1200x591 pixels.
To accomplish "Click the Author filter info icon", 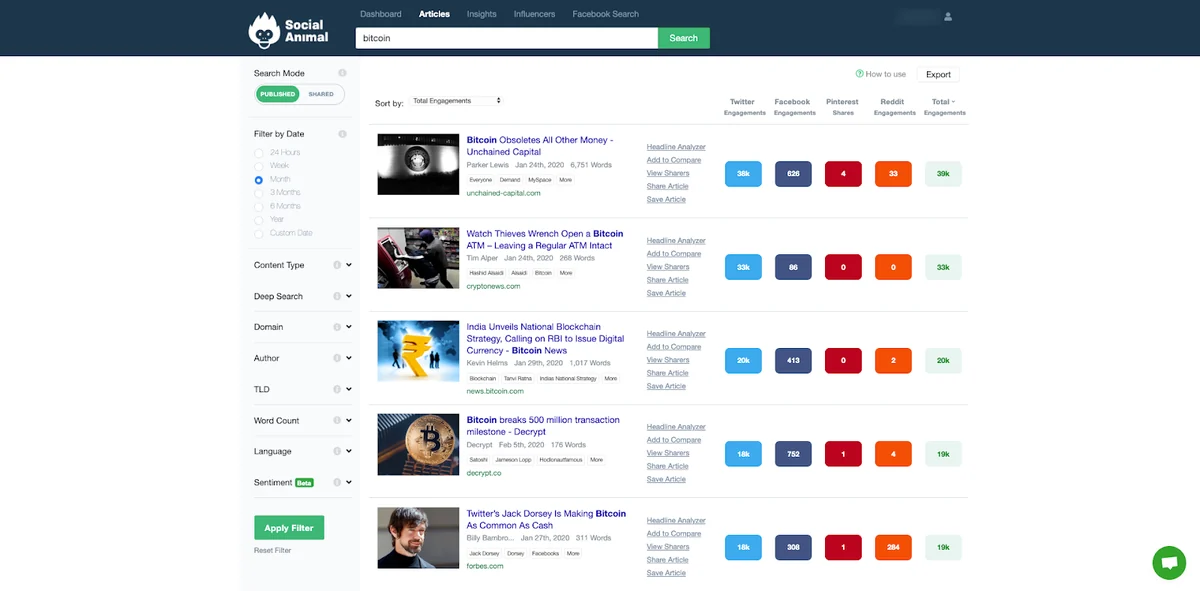I will pyautogui.click(x=337, y=358).
